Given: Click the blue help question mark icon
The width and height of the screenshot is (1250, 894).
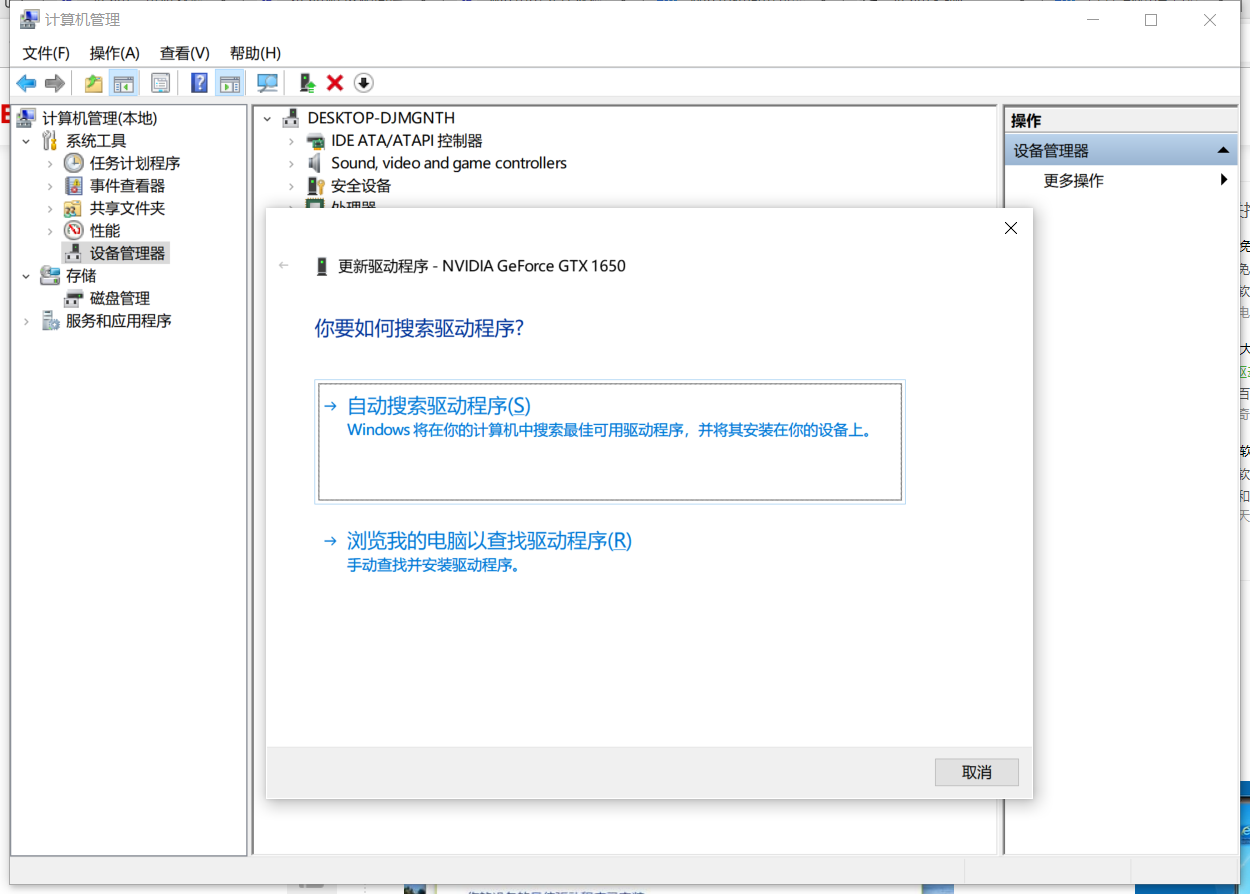Looking at the screenshot, I should click(x=199, y=83).
